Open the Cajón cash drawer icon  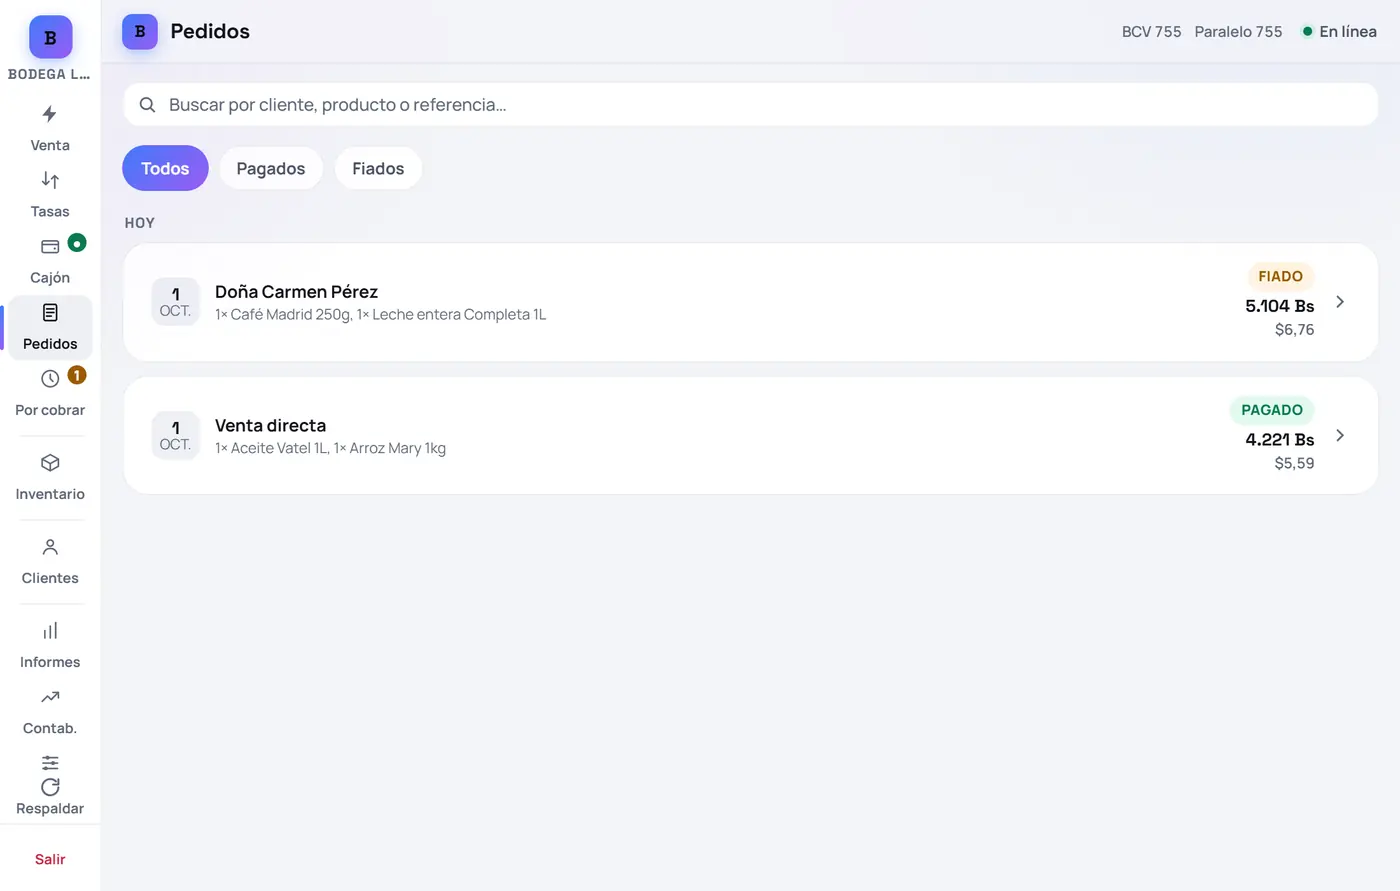click(50, 246)
